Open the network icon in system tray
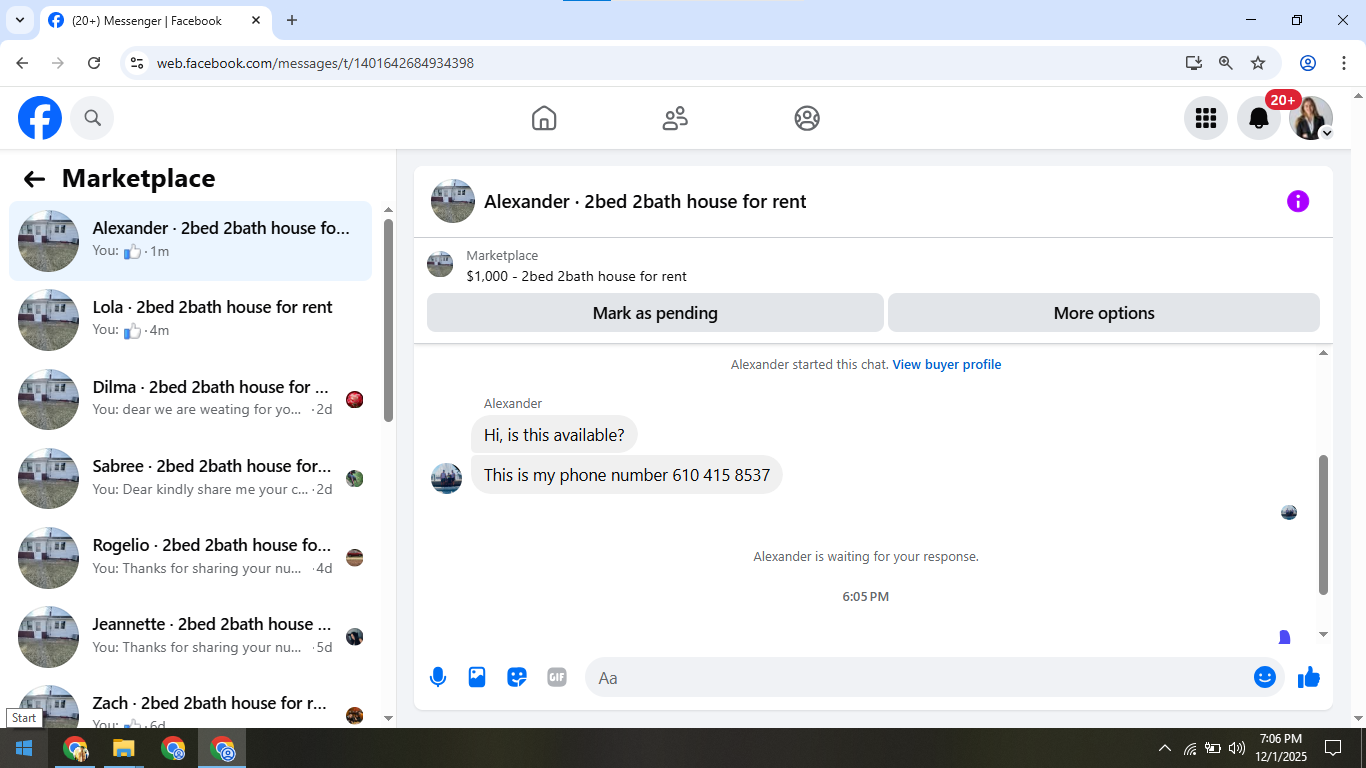 click(1190, 748)
